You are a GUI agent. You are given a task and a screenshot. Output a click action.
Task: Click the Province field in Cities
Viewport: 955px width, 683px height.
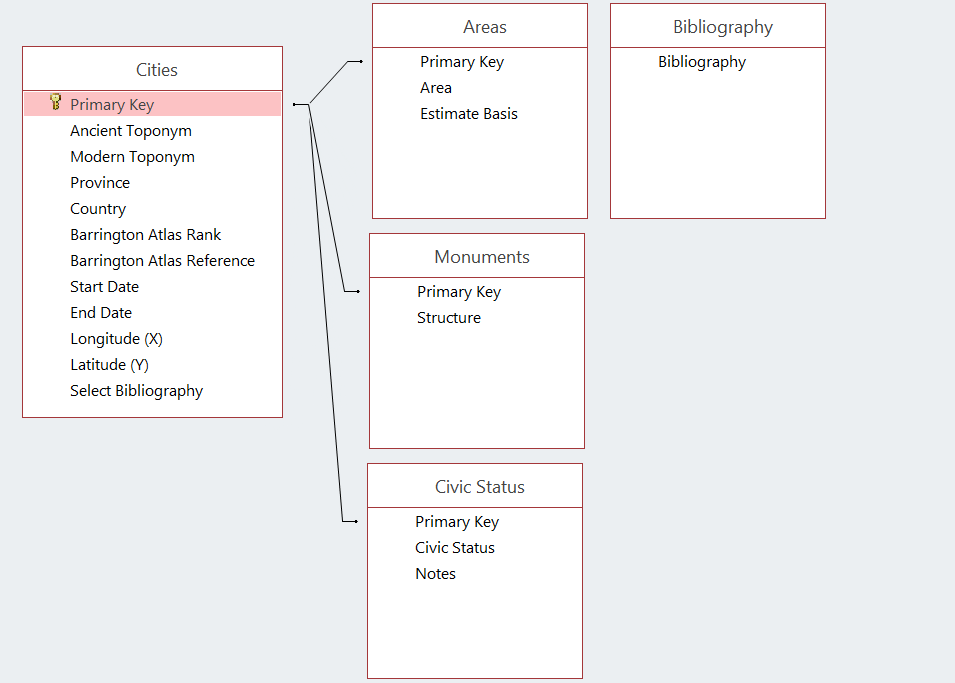tap(99, 182)
